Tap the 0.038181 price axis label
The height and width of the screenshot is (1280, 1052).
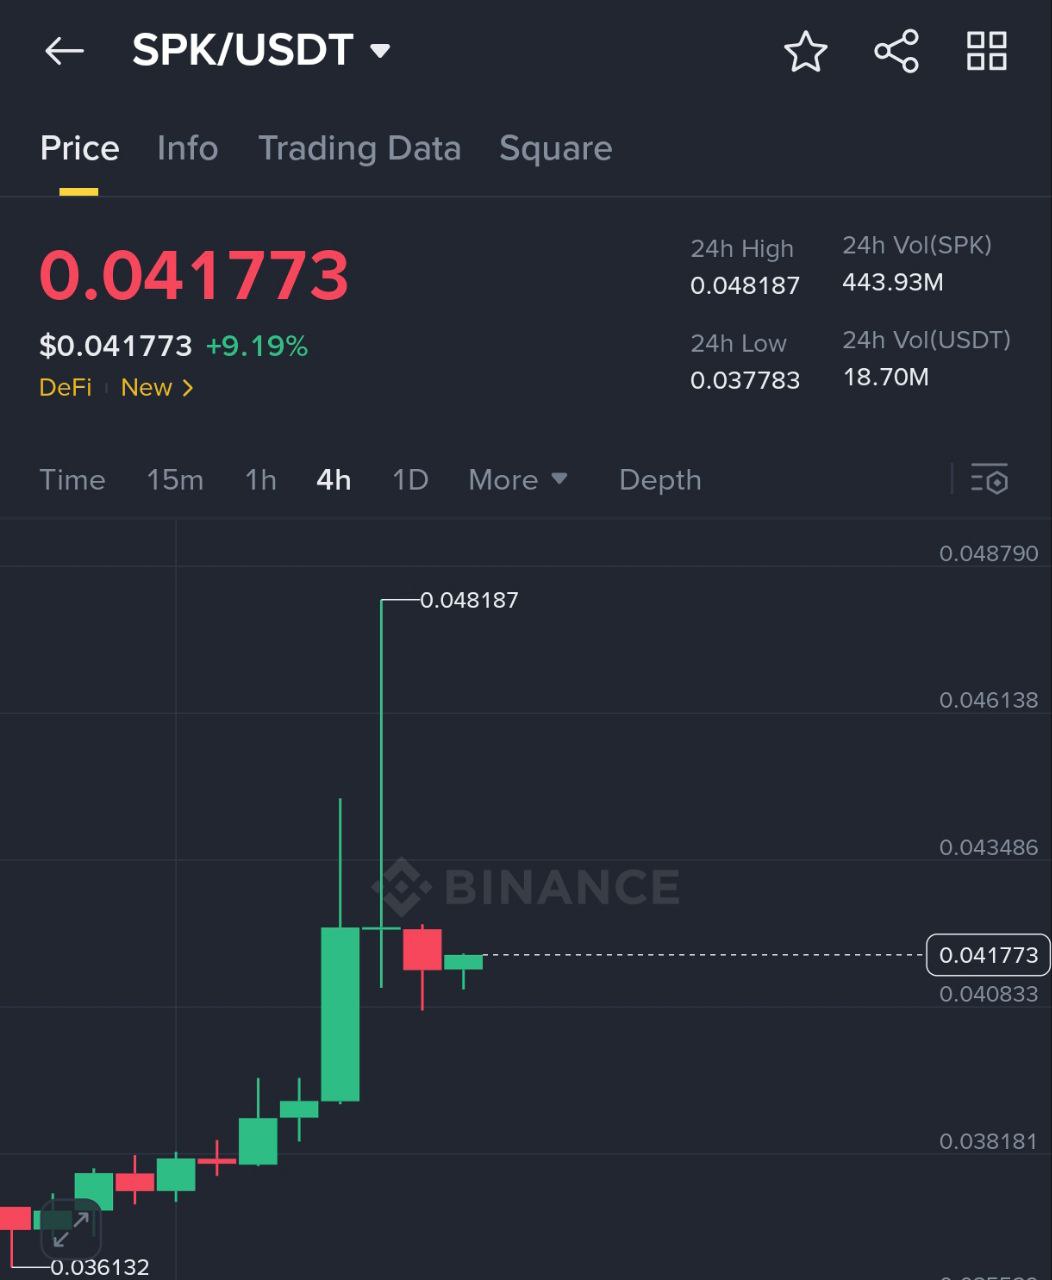(989, 1141)
